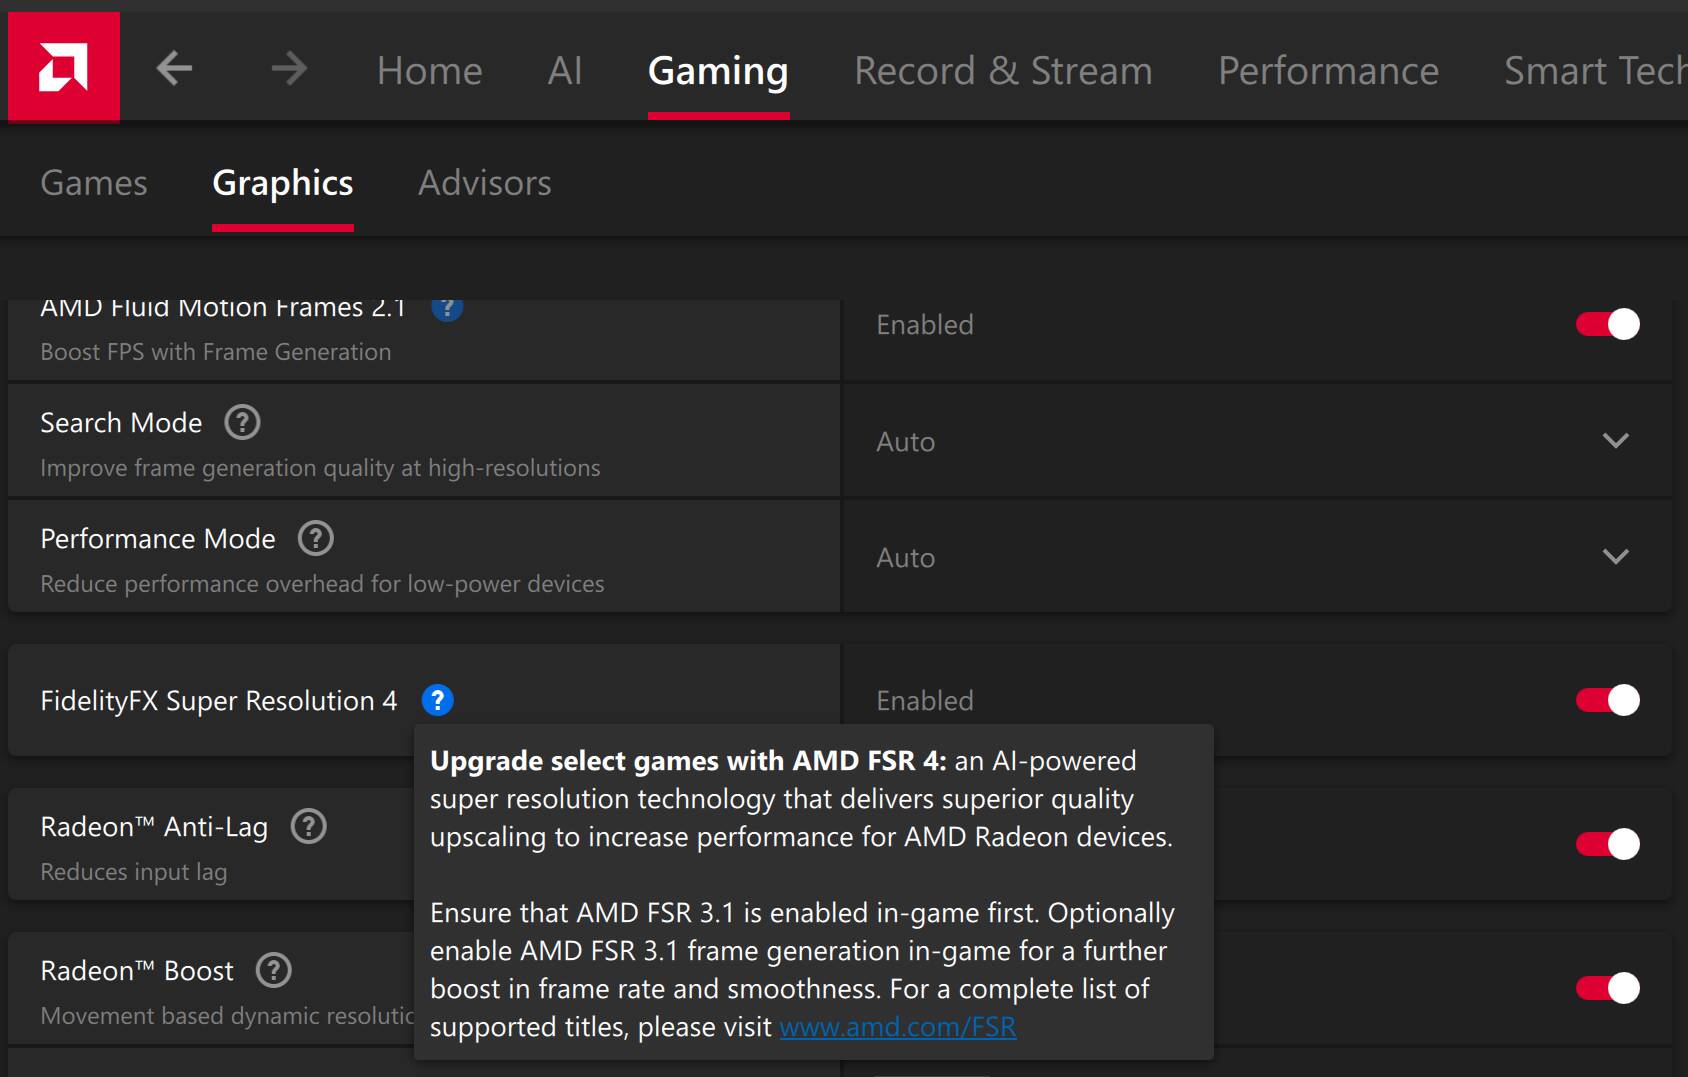The width and height of the screenshot is (1688, 1077).
Task: Open the Radeon Boost help icon
Action: (x=274, y=970)
